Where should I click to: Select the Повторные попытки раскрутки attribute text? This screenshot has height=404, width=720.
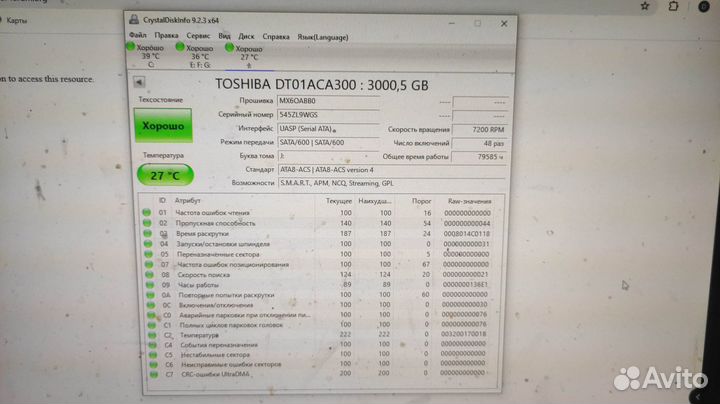coord(226,295)
